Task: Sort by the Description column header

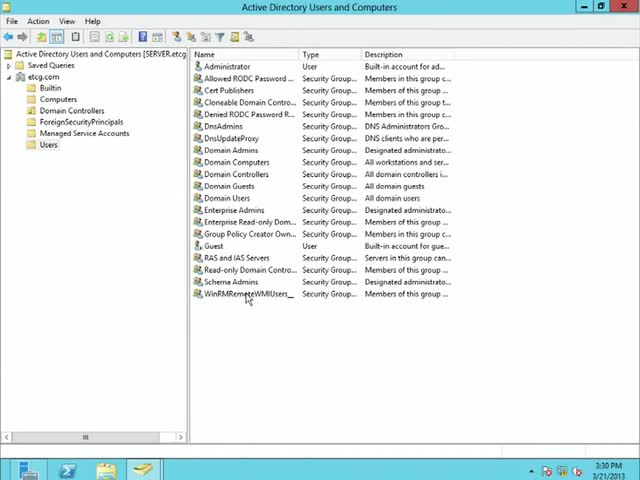Action: 409,55
